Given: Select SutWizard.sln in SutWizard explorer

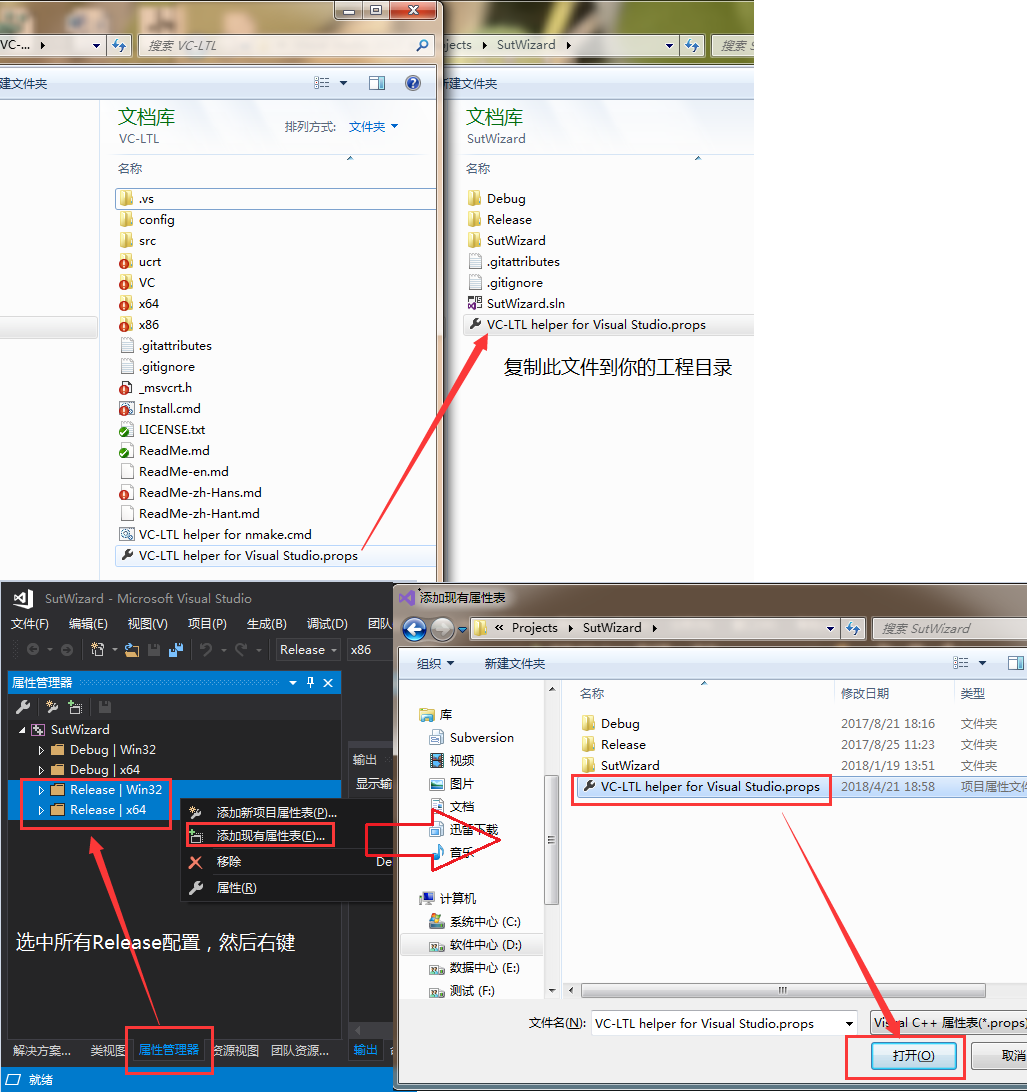Looking at the screenshot, I should (x=526, y=304).
